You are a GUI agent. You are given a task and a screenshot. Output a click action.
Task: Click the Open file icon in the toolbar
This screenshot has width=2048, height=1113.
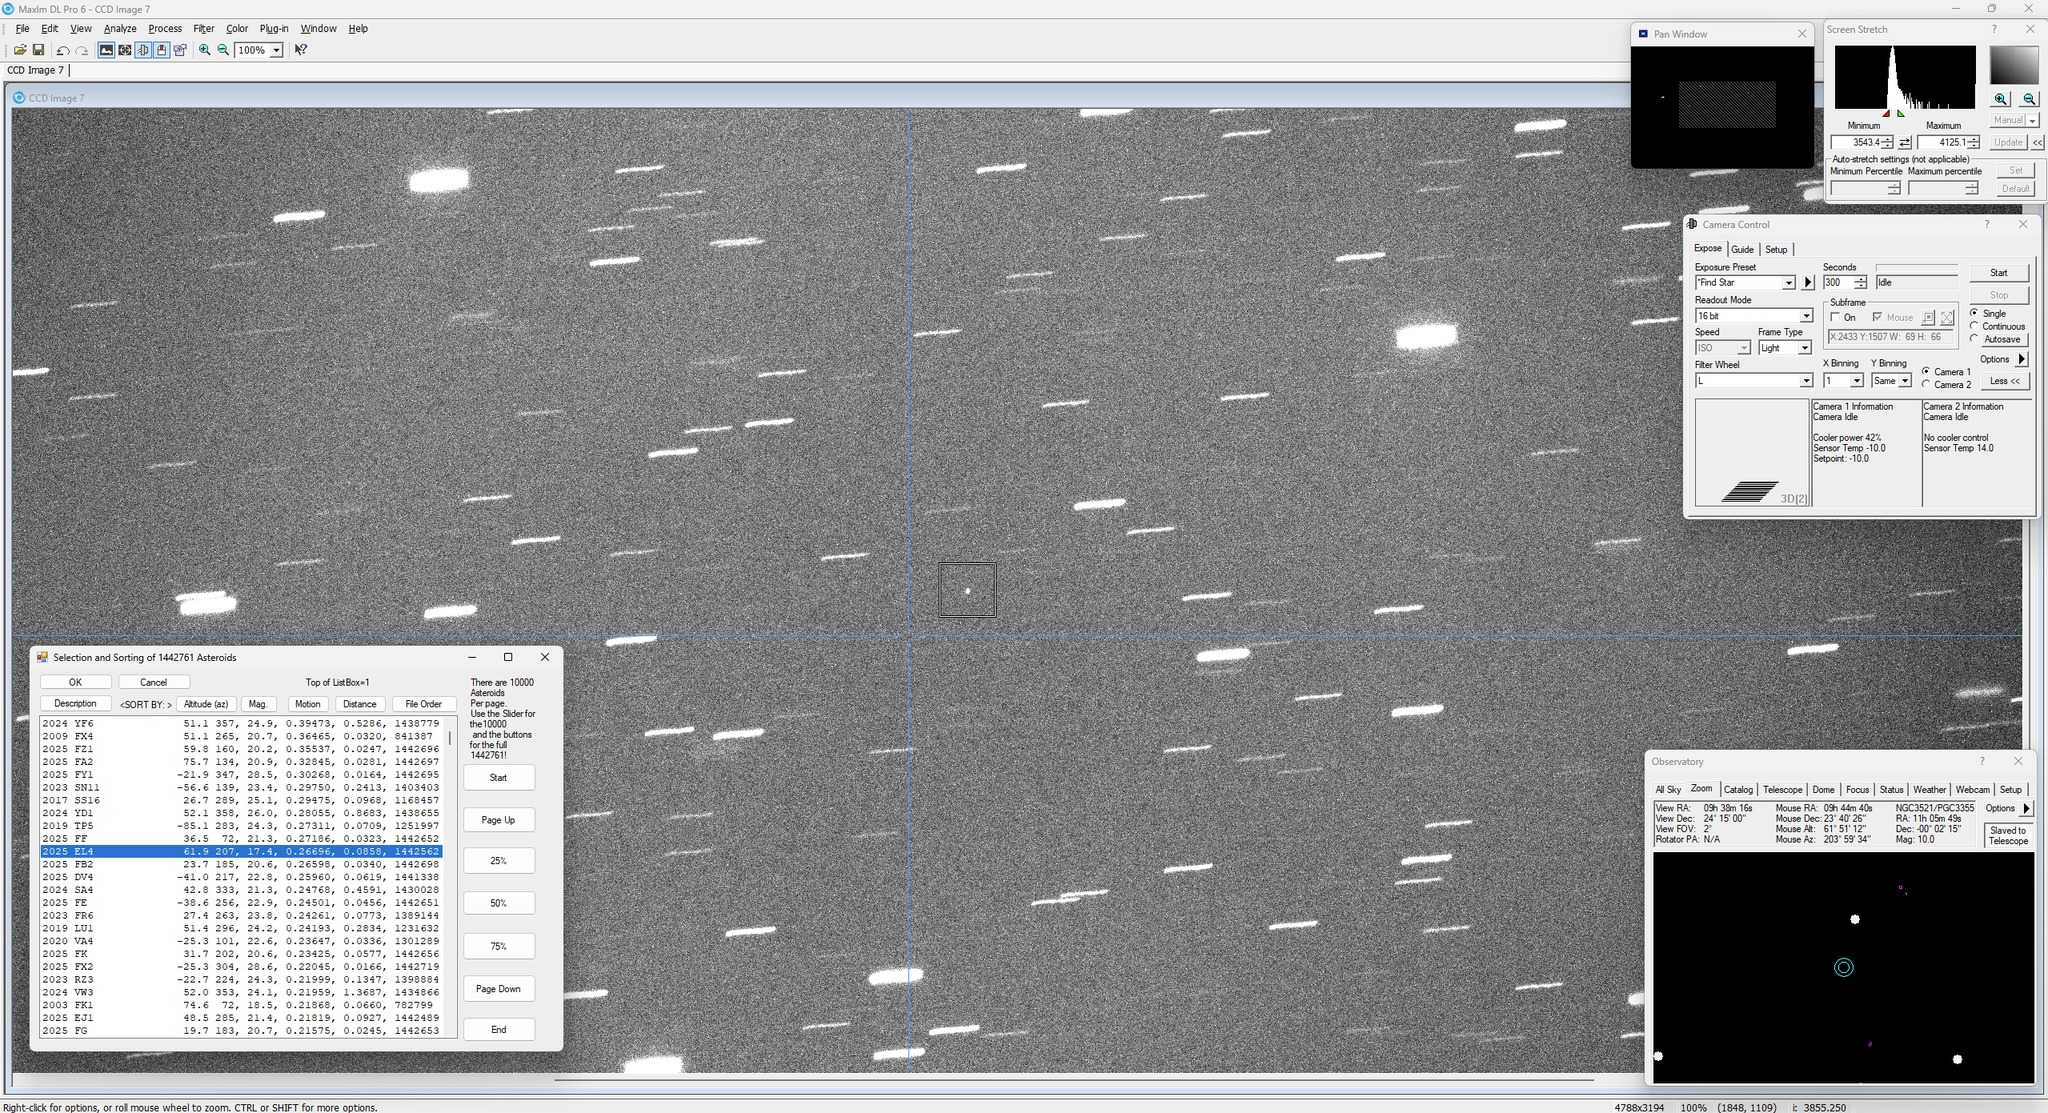click(x=22, y=50)
